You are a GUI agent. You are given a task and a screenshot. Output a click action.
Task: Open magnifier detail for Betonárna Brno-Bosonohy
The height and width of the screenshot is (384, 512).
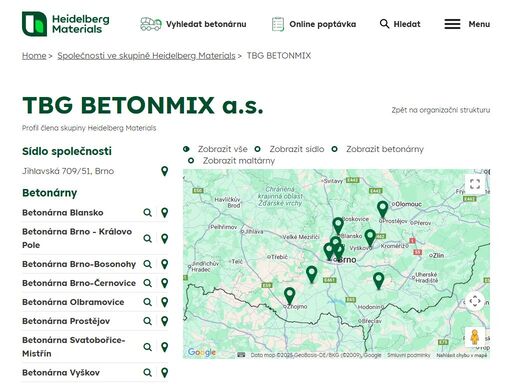(147, 264)
